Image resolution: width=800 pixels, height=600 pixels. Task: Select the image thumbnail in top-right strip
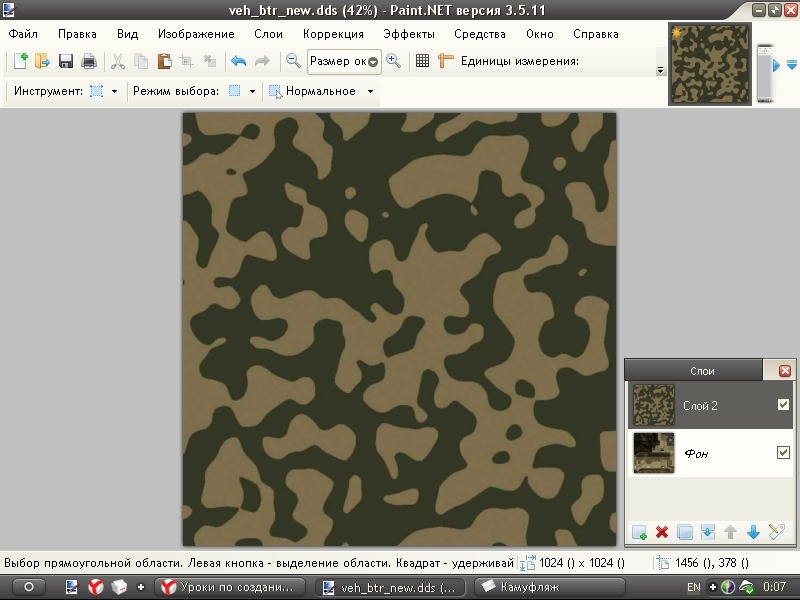click(x=709, y=64)
